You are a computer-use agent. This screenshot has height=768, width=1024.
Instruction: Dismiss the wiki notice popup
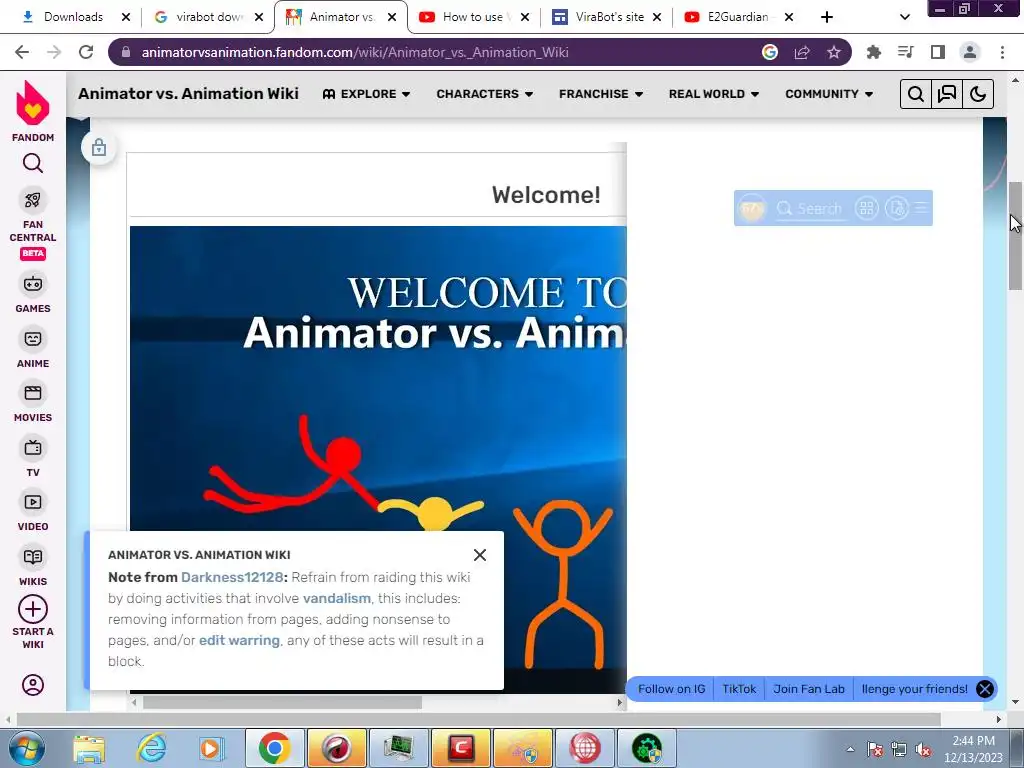(x=480, y=555)
